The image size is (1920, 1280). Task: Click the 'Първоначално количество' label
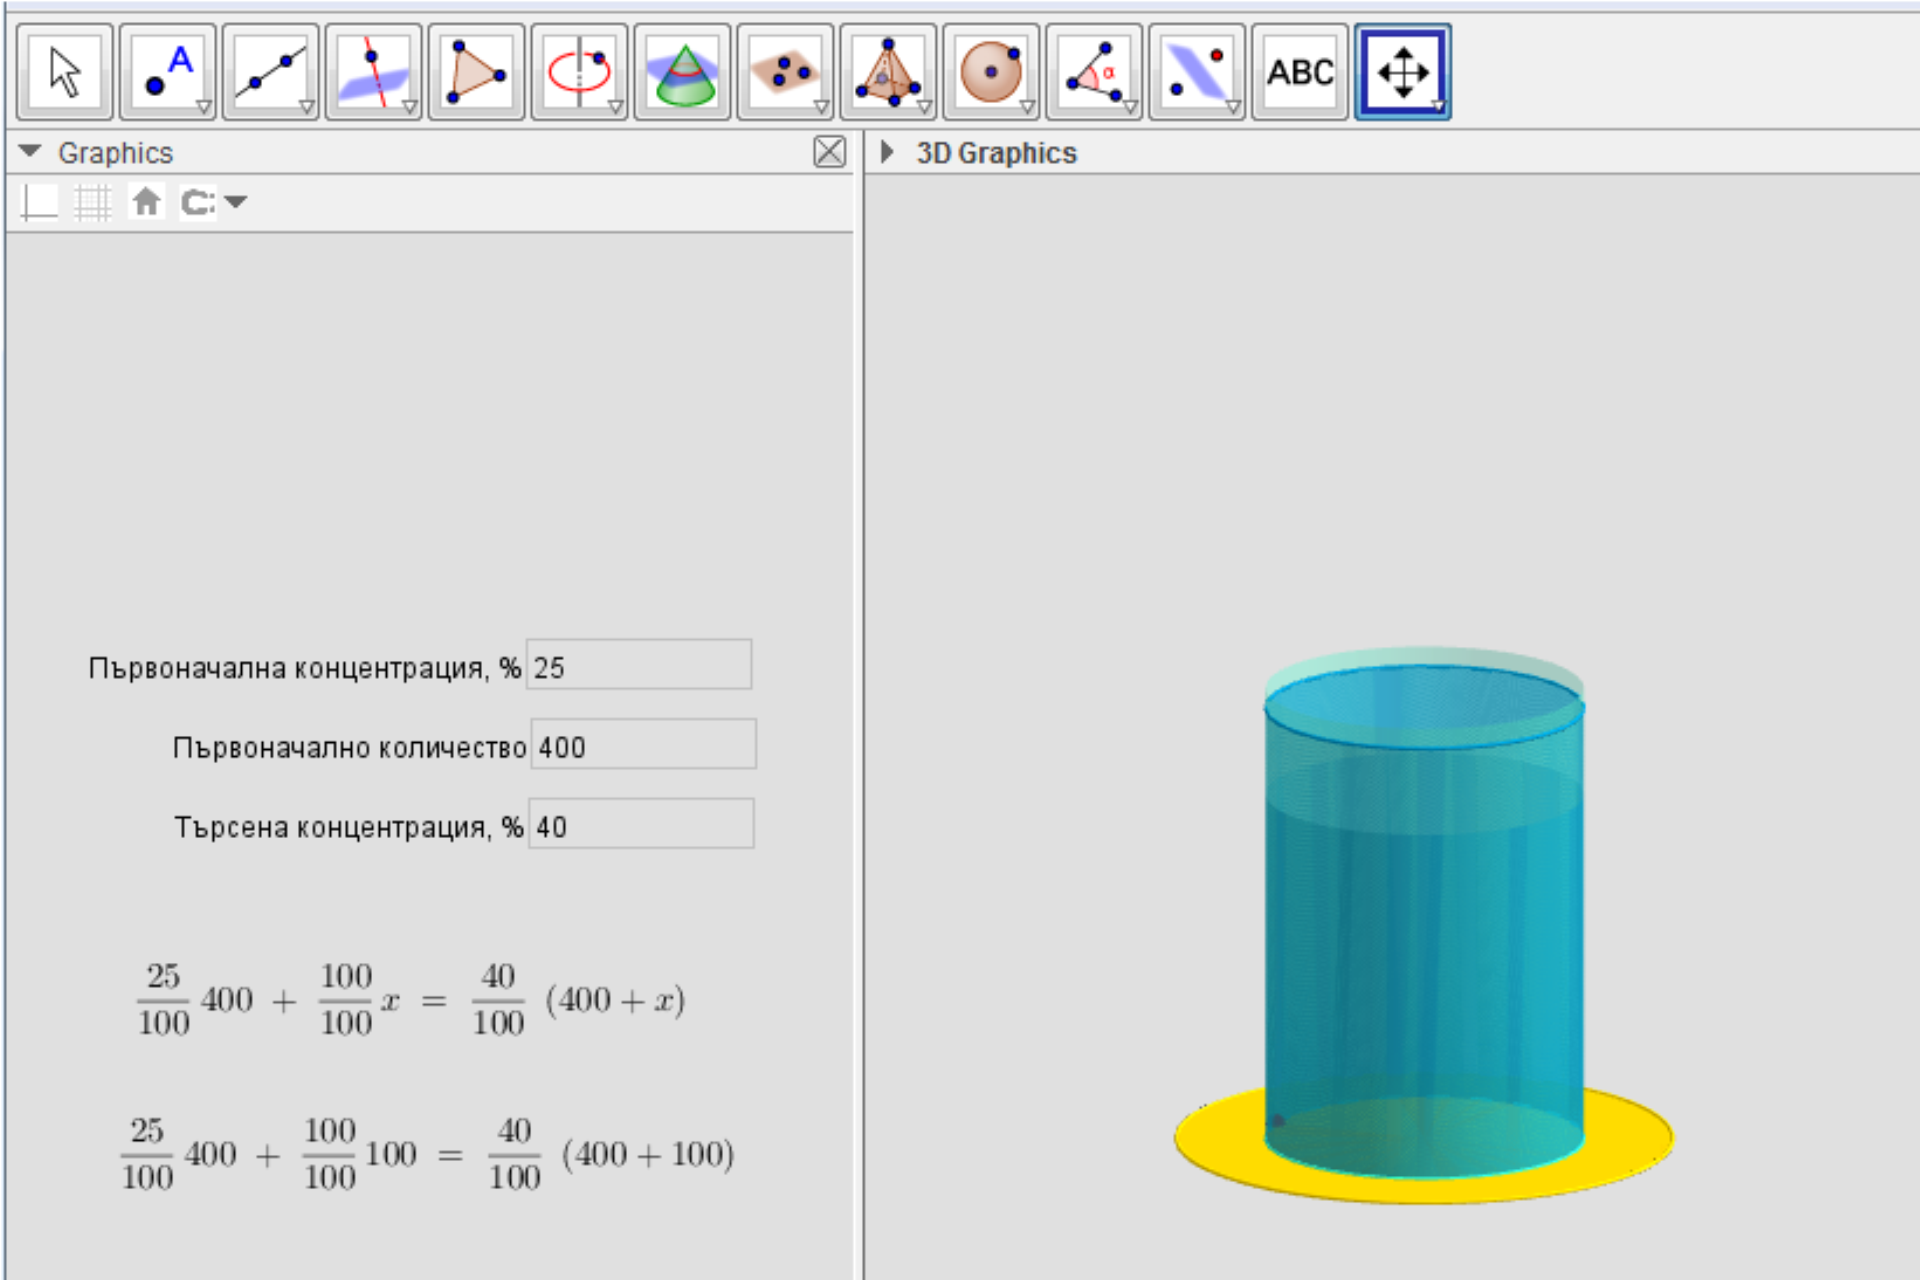(349, 748)
